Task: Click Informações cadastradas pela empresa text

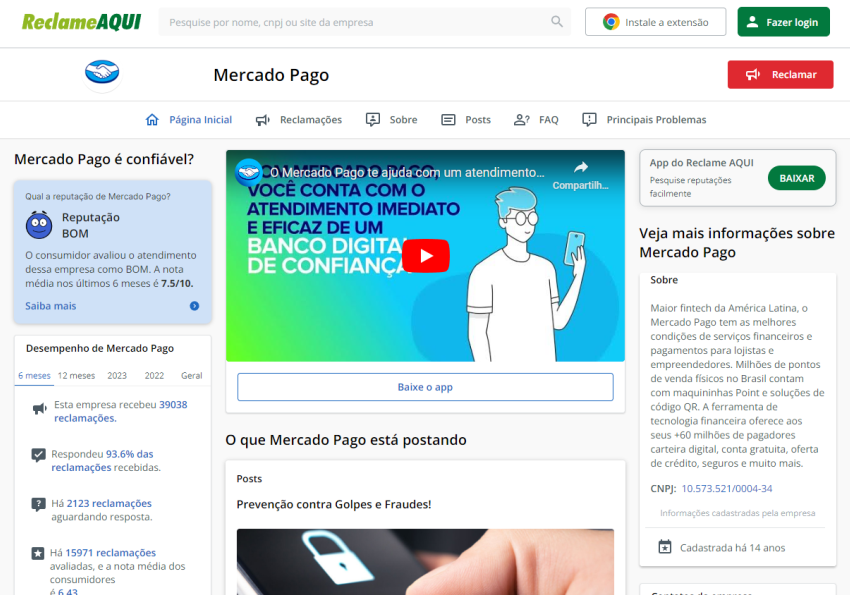Action: pos(737,513)
